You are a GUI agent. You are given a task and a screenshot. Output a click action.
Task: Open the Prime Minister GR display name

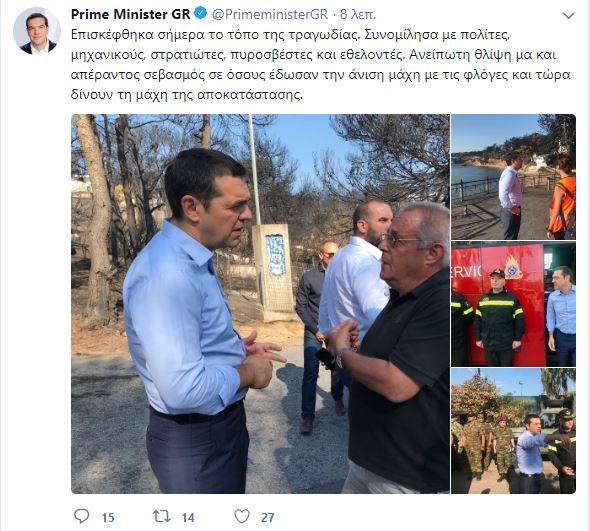131,14
